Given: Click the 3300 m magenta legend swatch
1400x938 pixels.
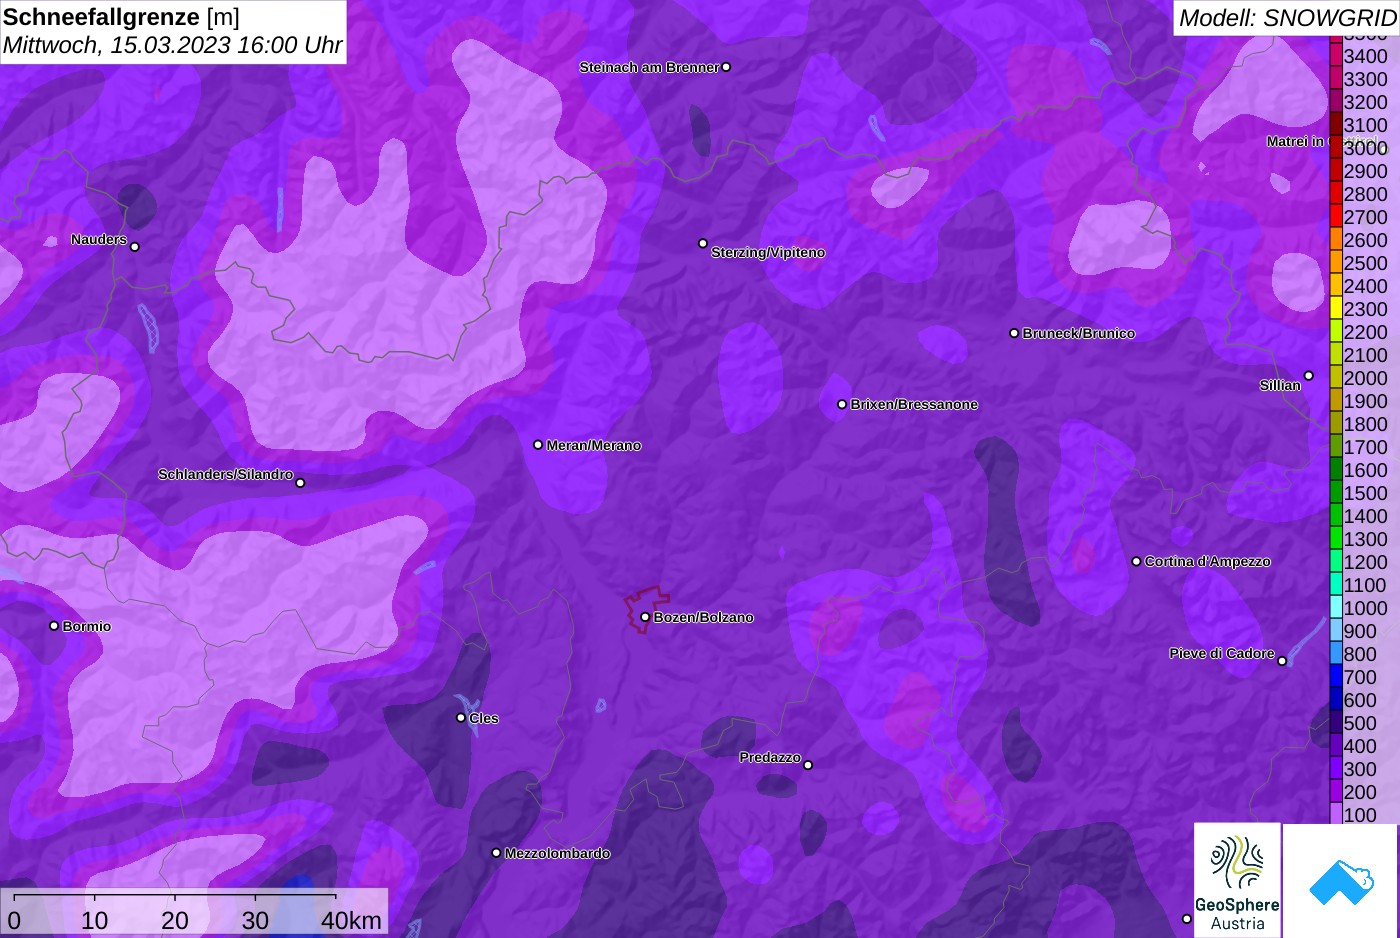Looking at the screenshot, I should coord(1335,79).
